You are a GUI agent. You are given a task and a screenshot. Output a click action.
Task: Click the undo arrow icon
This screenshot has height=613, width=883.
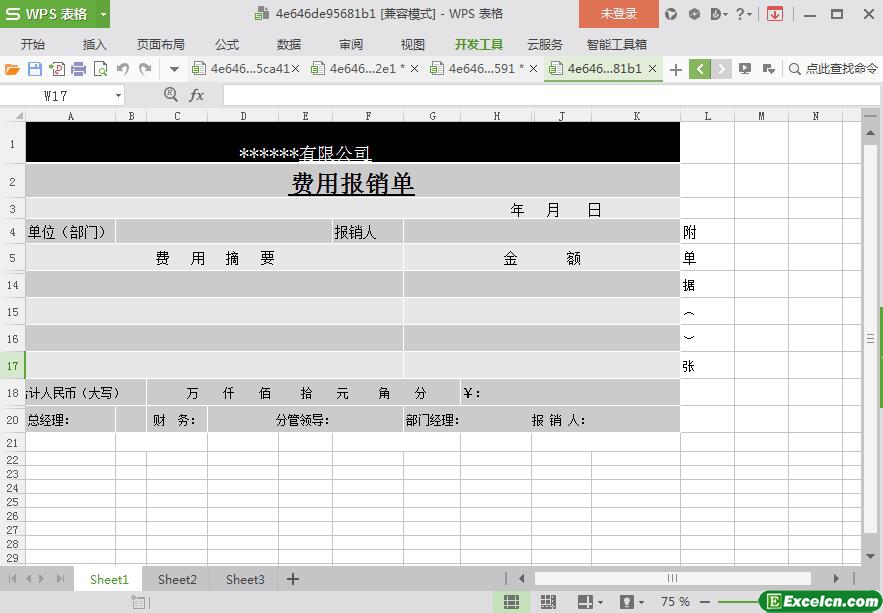pyautogui.click(x=122, y=69)
